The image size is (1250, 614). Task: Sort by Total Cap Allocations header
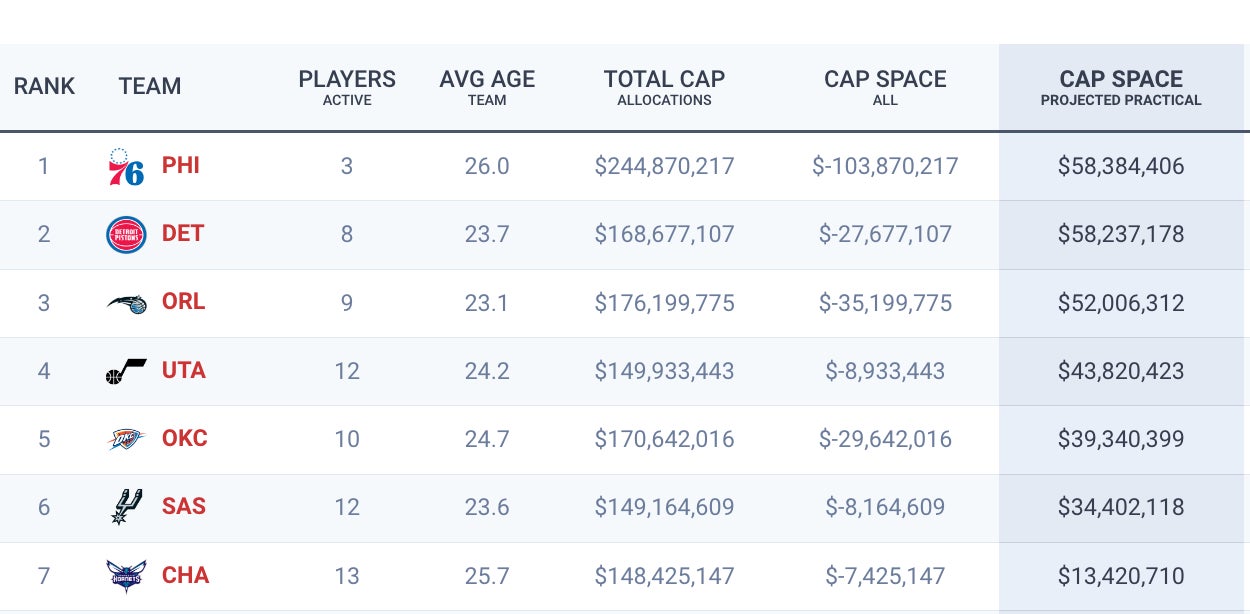click(664, 87)
